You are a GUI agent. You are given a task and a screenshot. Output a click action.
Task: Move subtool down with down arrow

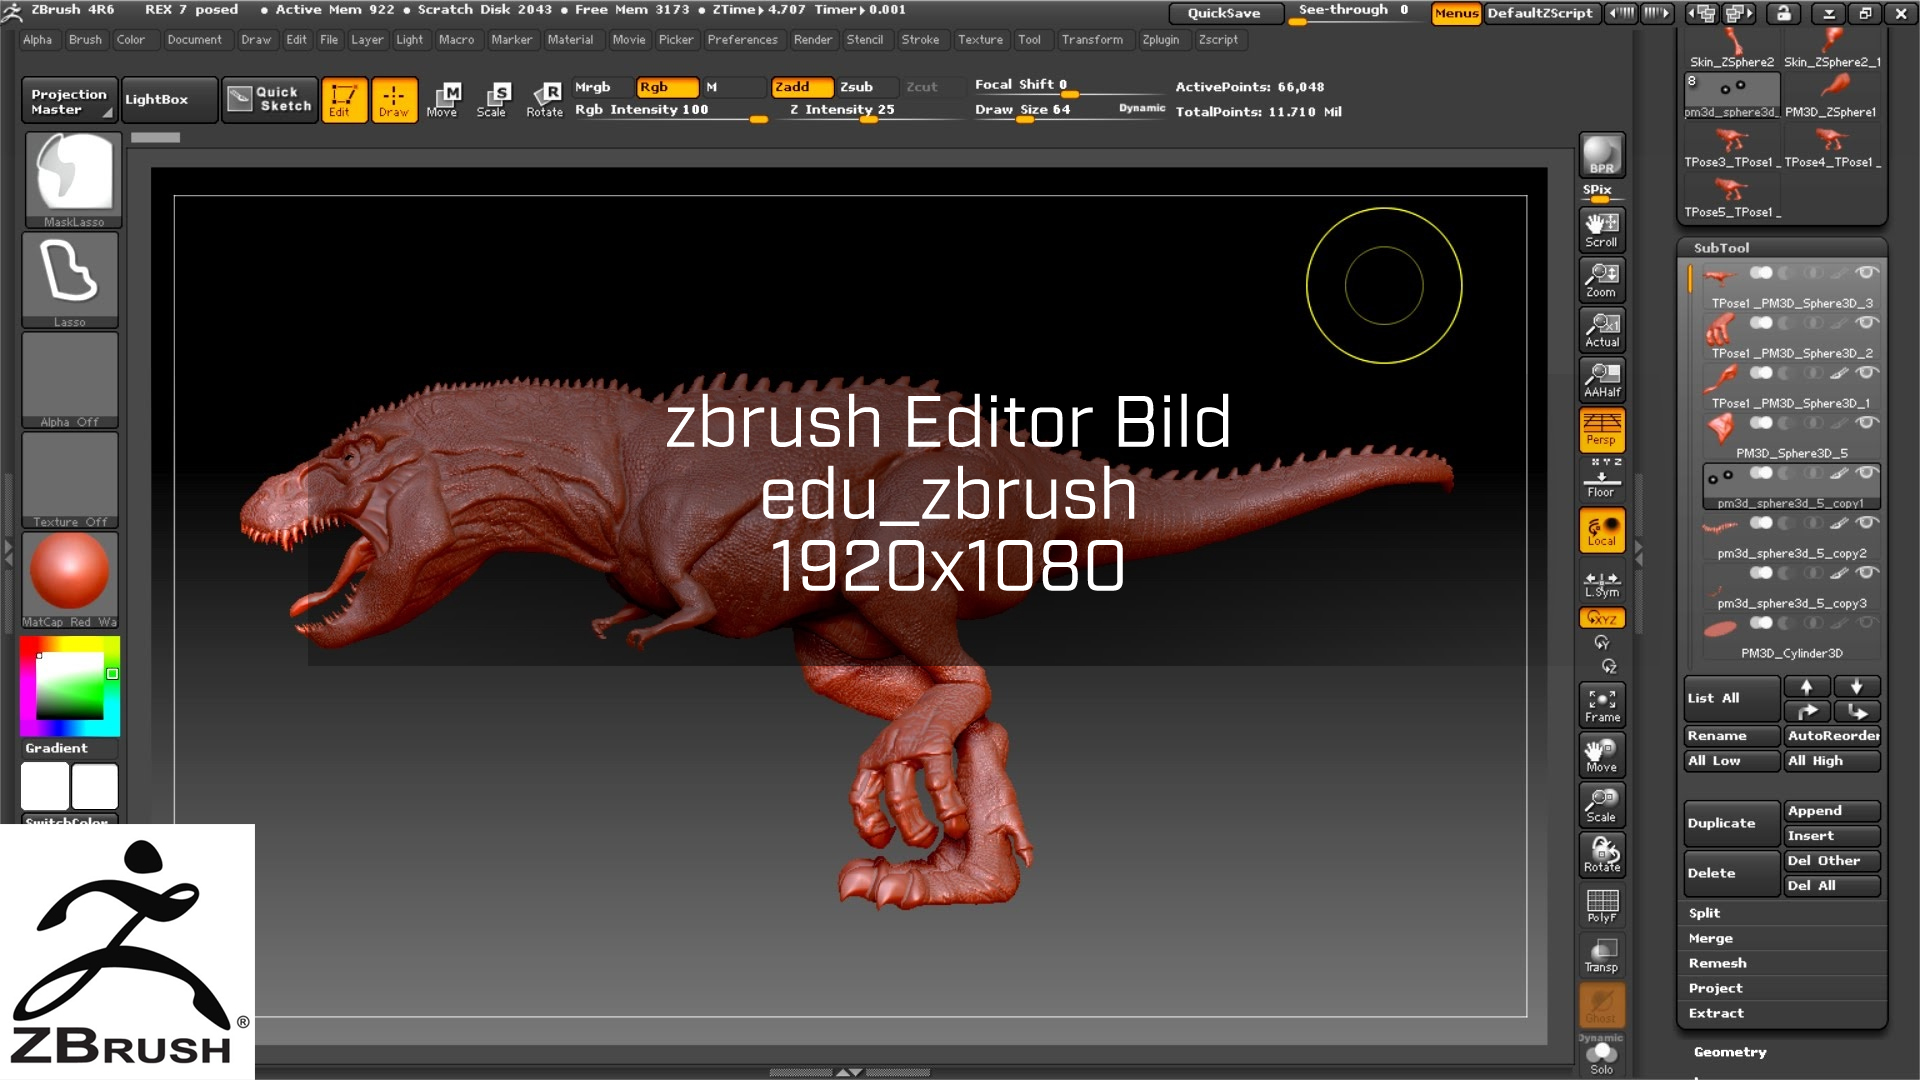[1857, 687]
